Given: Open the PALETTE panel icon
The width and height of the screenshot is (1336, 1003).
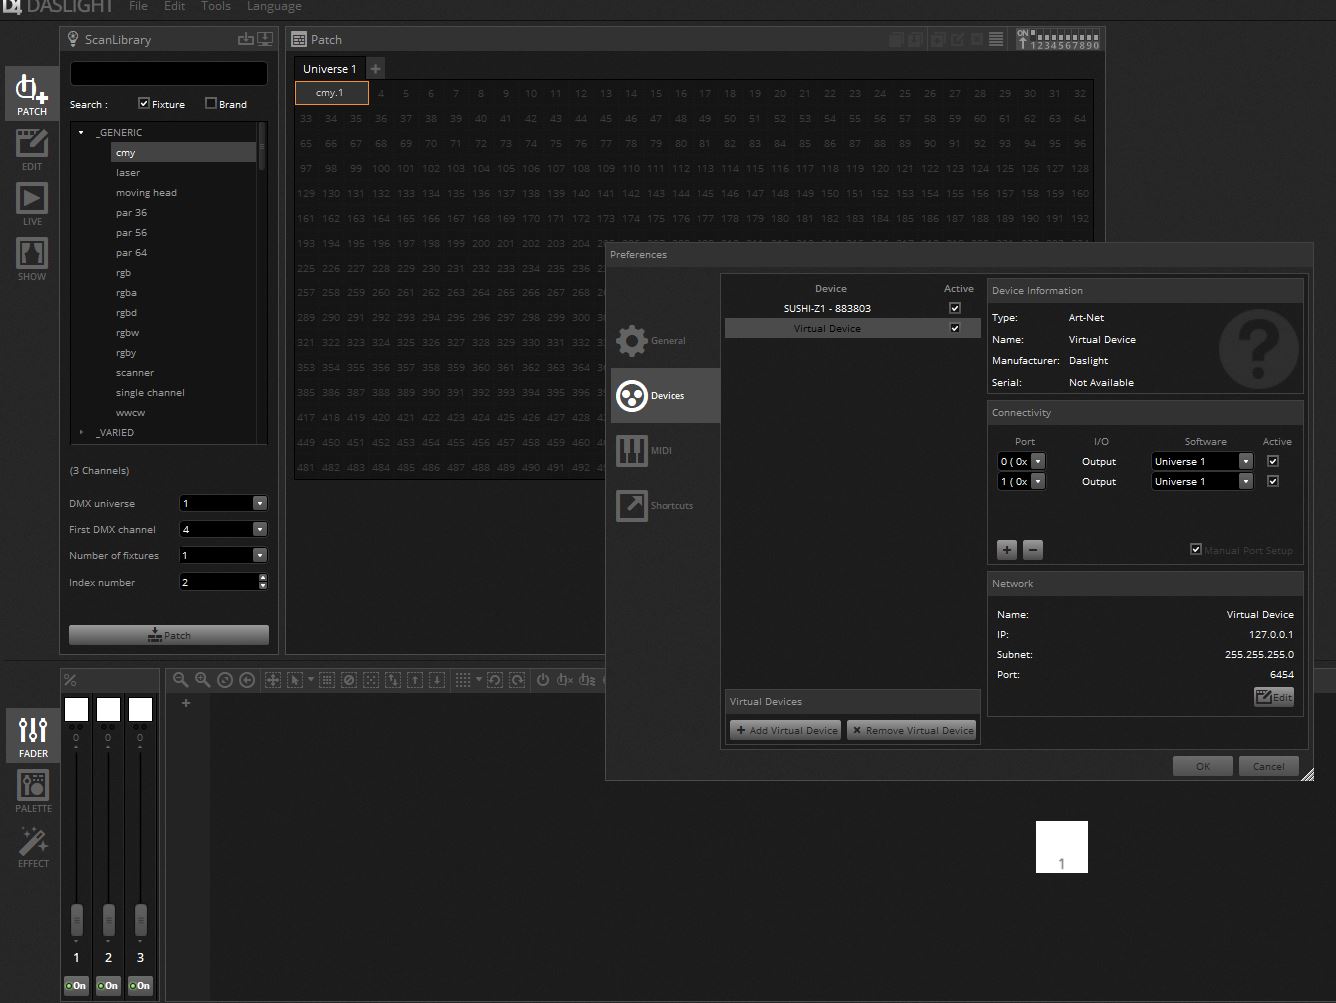Looking at the screenshot, I should click(33, 791).
